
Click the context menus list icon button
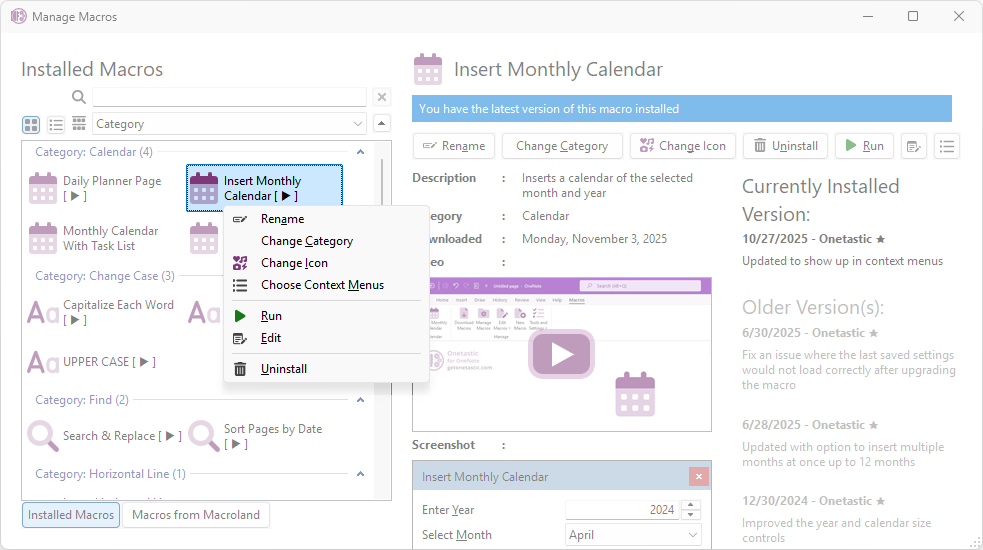[x=947, y=147]
